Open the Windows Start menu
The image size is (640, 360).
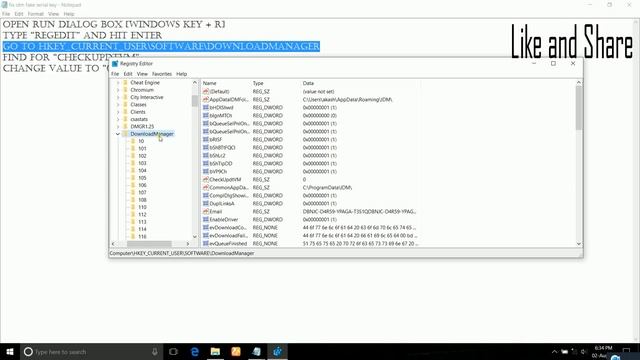[x=10, y=351]
